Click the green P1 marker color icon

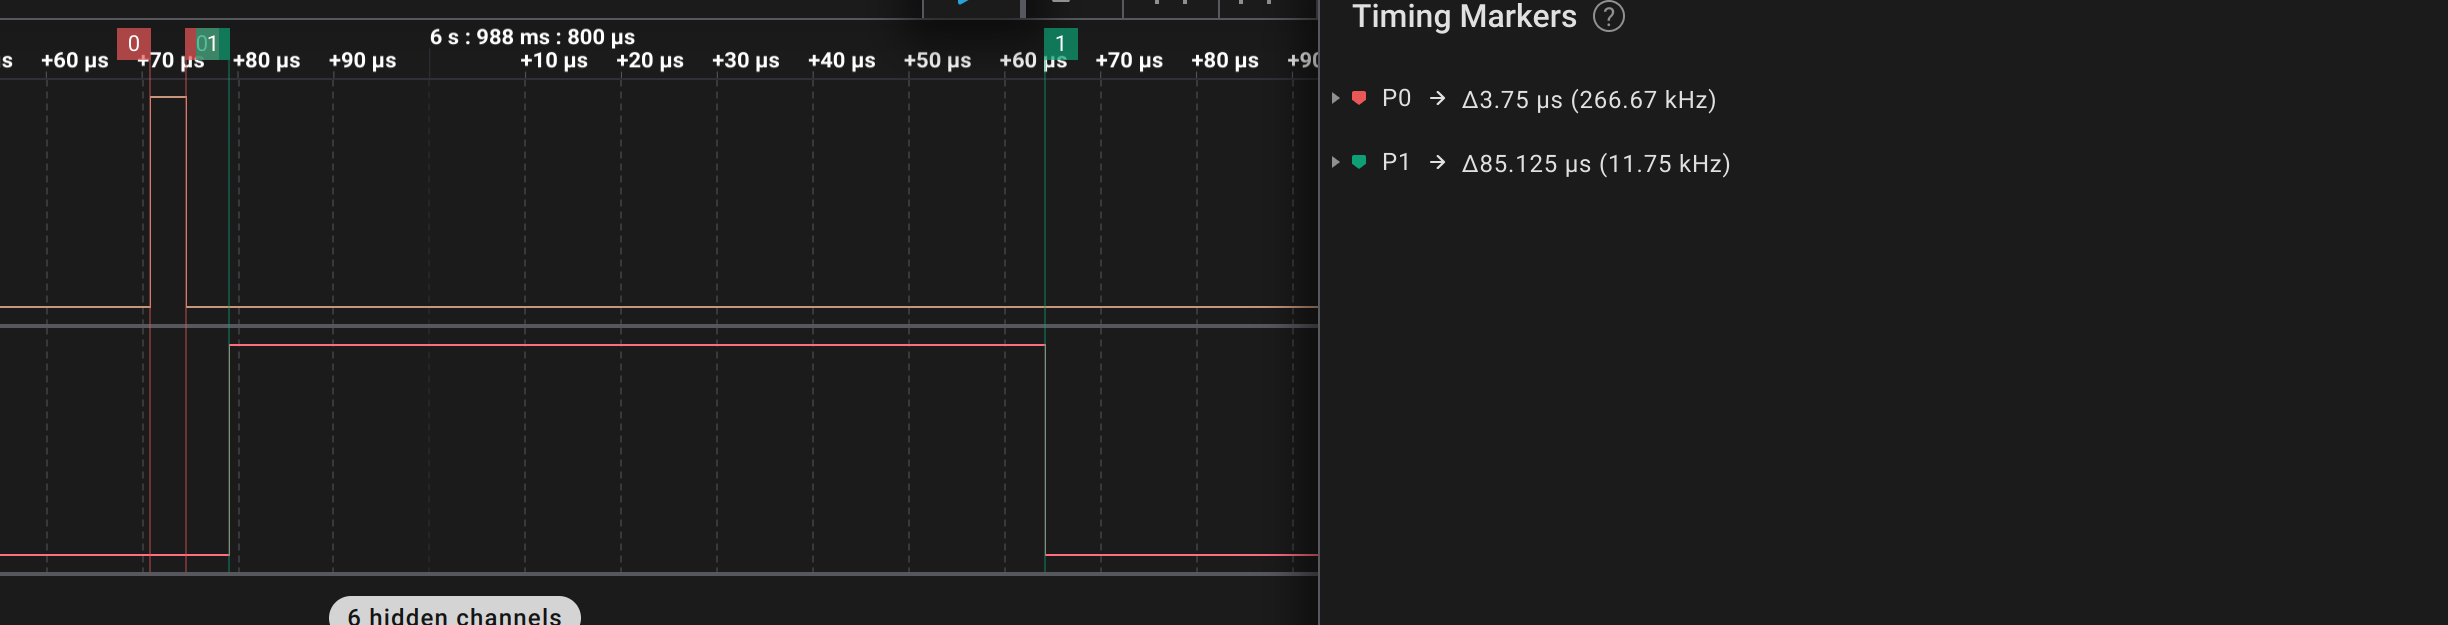[x=1359, y=162]
